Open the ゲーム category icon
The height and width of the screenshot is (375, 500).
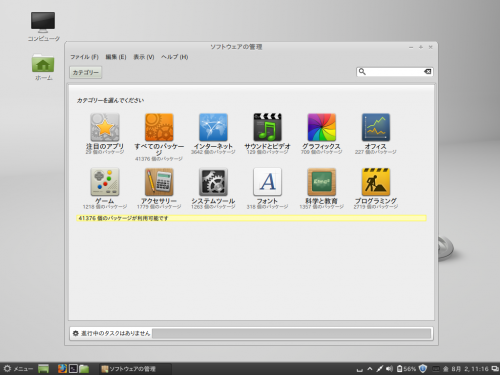point(105,182)
